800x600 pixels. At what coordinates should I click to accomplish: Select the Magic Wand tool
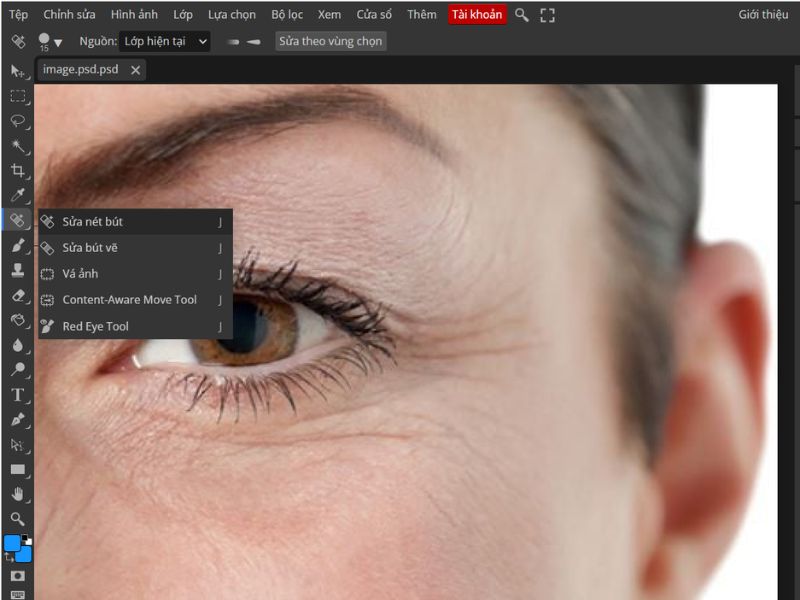click(x=17, y=146)
